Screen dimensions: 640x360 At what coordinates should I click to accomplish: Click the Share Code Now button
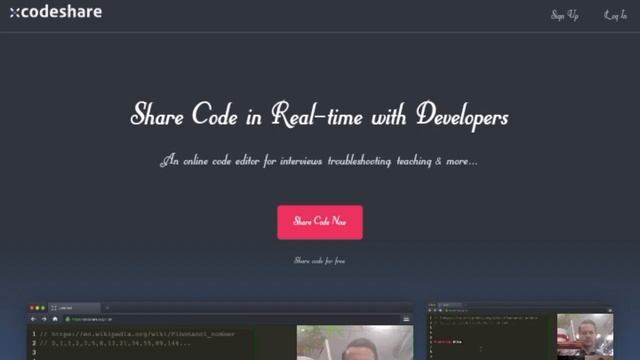(x=320, y=222)
